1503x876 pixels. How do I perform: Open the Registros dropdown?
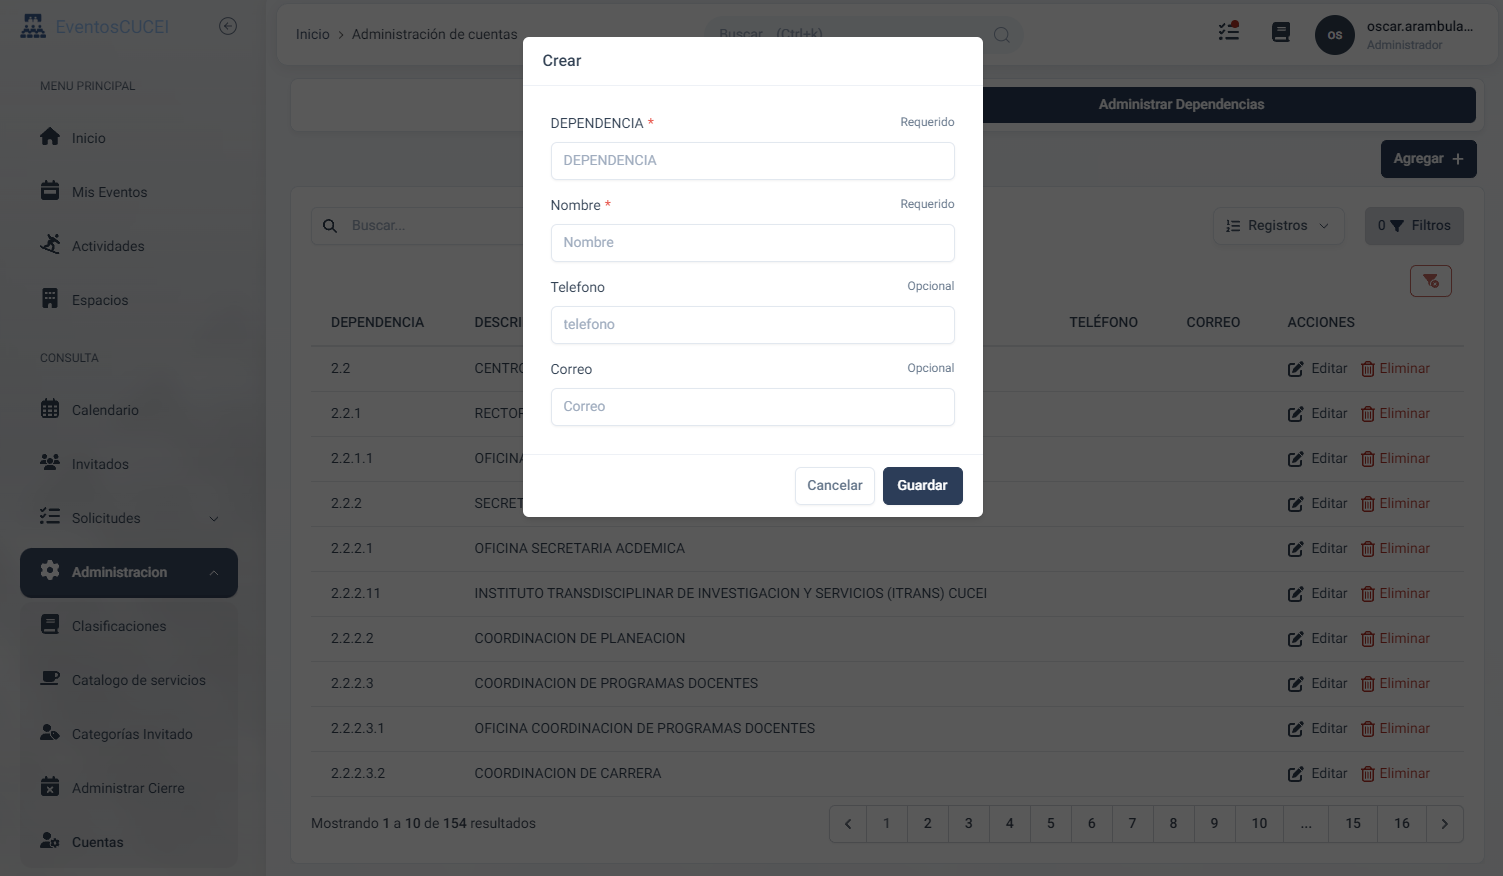coord(1278,226)
